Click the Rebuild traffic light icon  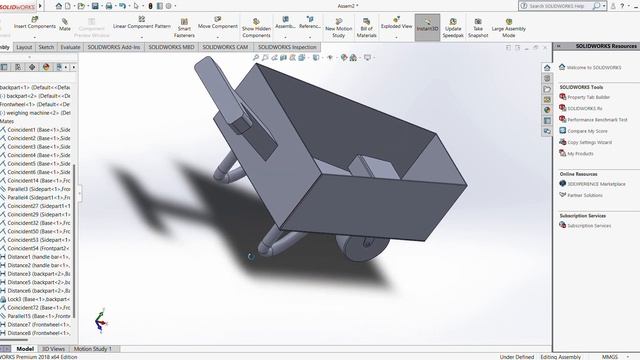[150, 6]
